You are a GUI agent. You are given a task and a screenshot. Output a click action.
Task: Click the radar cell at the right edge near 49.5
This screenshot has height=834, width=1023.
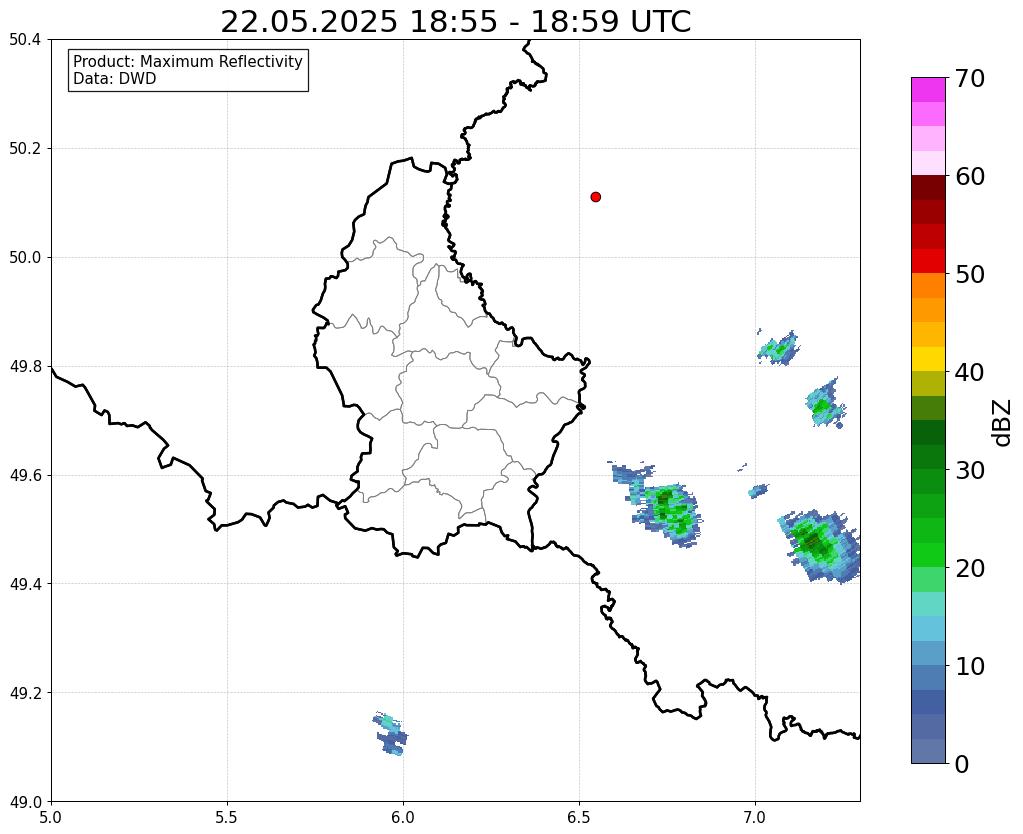point(819,546)
